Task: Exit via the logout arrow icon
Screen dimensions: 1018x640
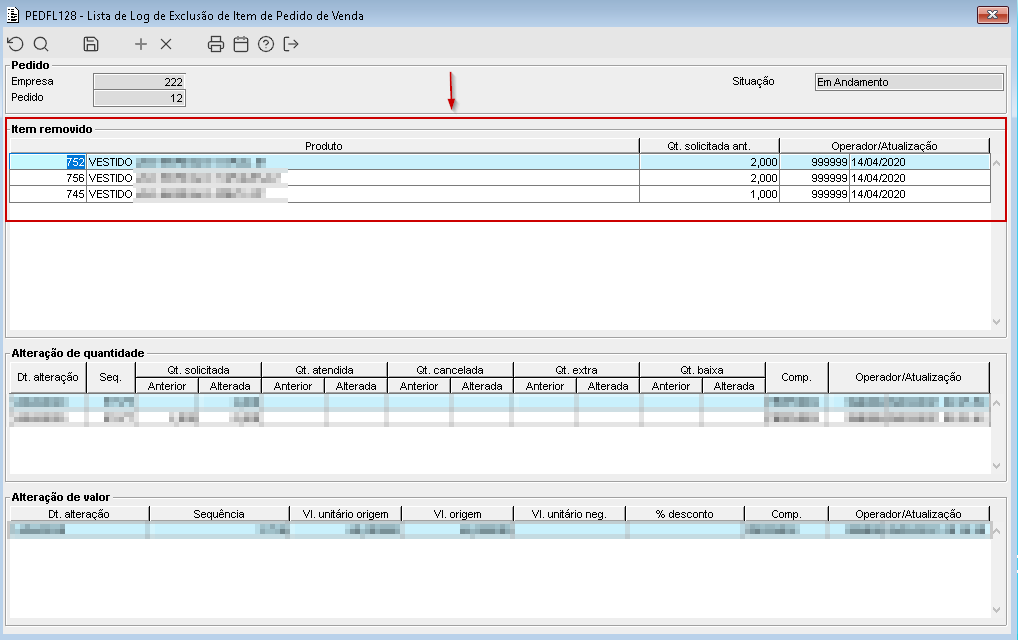Action: (291, 44)
